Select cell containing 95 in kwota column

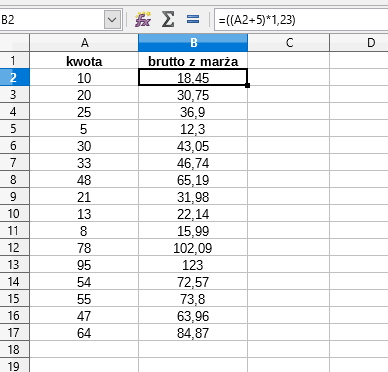click(84, 264)
